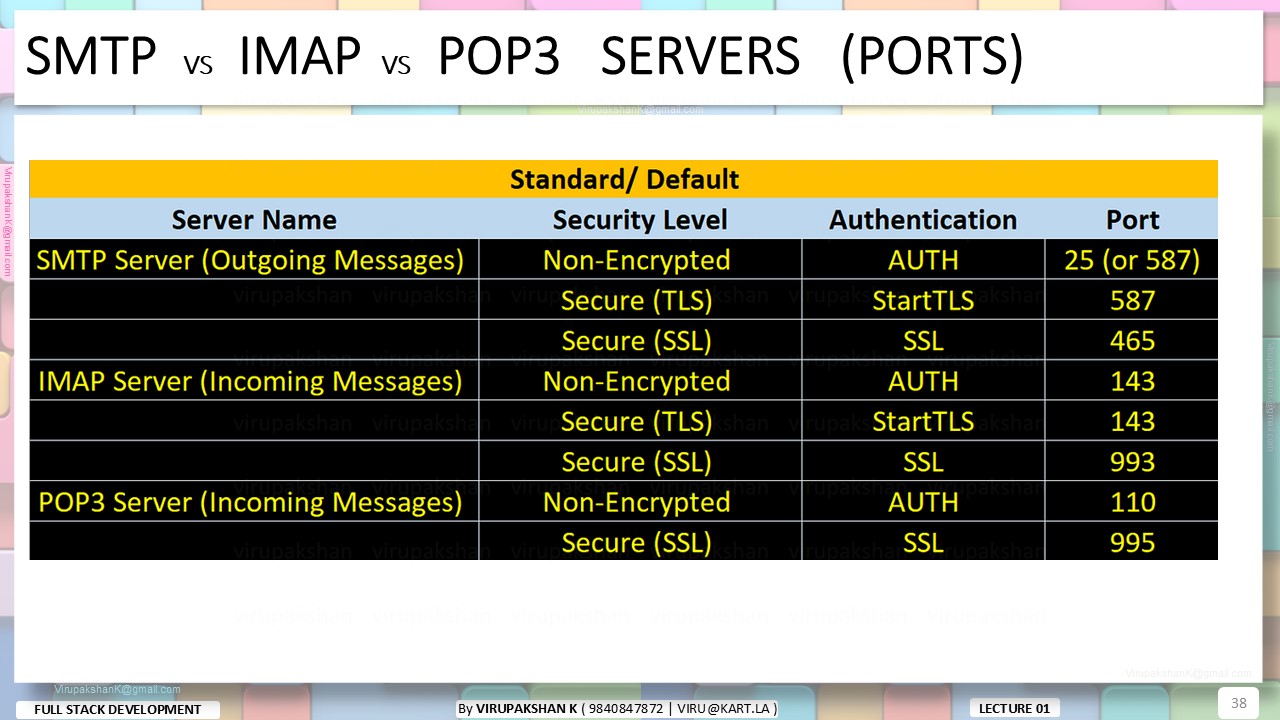Select the port cell reading only "587"
The width and height of the screenshot is (1280, 720).
point(1132,300)
